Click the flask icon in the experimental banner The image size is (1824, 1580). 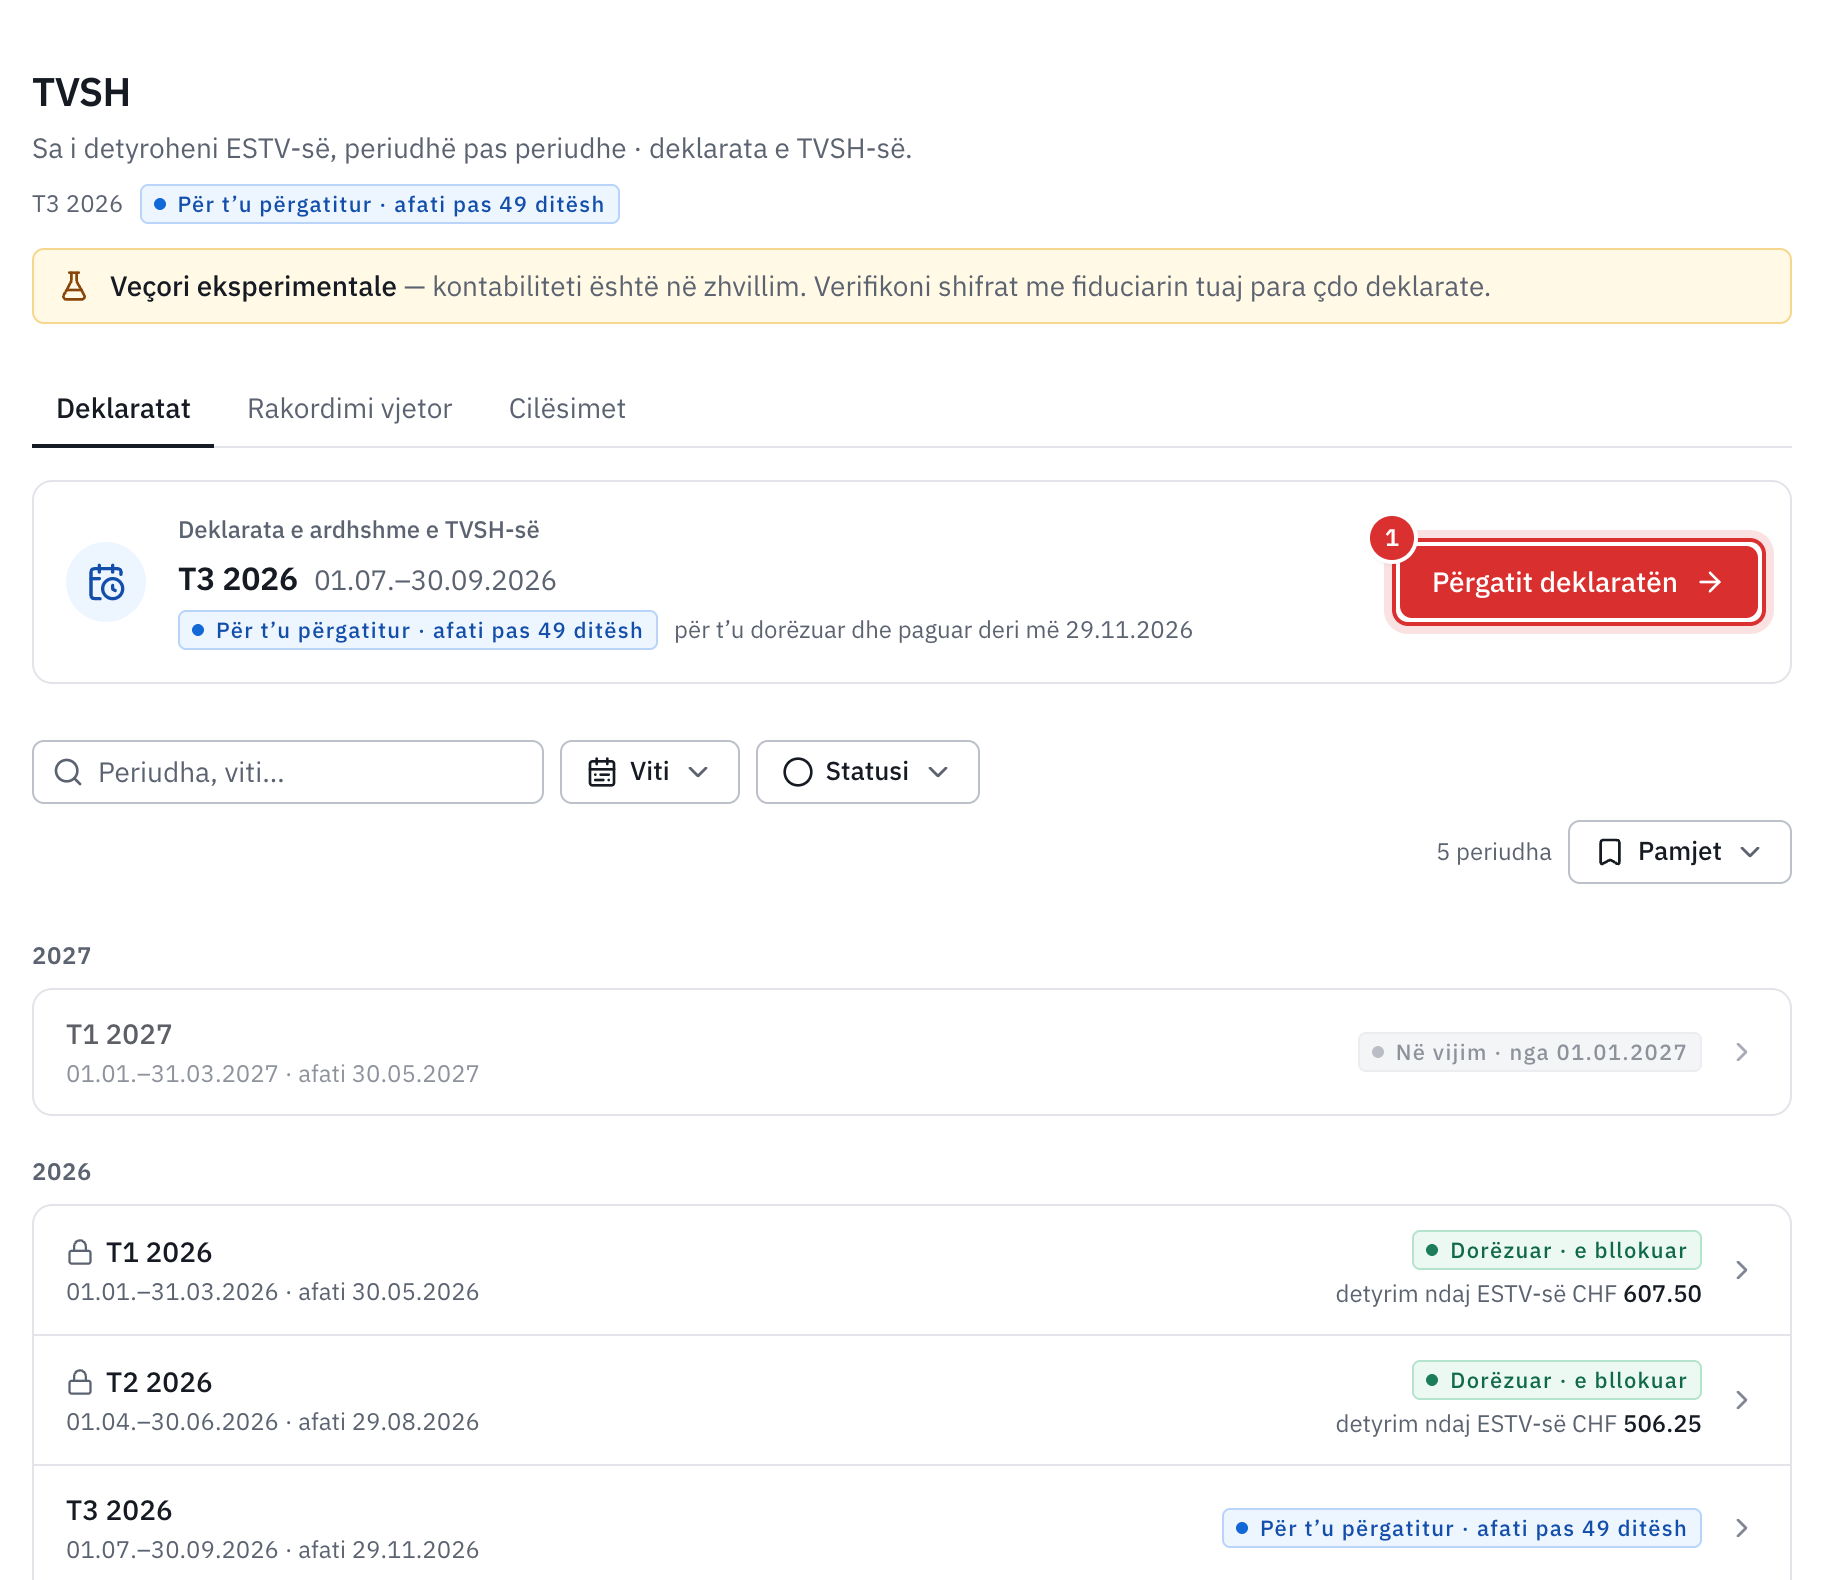point(74,286)
